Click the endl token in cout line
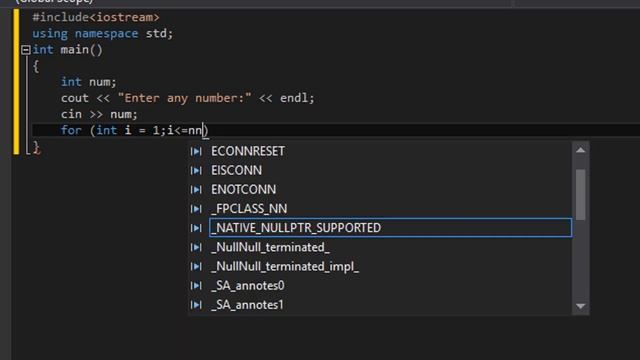This screenshot has height=360, width=640. tap(294, 98)
